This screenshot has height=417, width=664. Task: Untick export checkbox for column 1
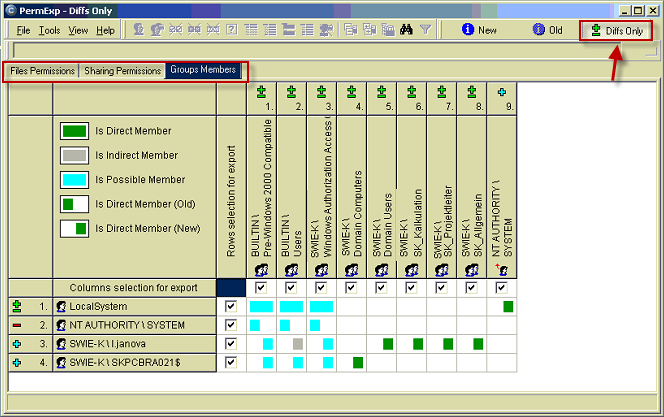(261, 288)
